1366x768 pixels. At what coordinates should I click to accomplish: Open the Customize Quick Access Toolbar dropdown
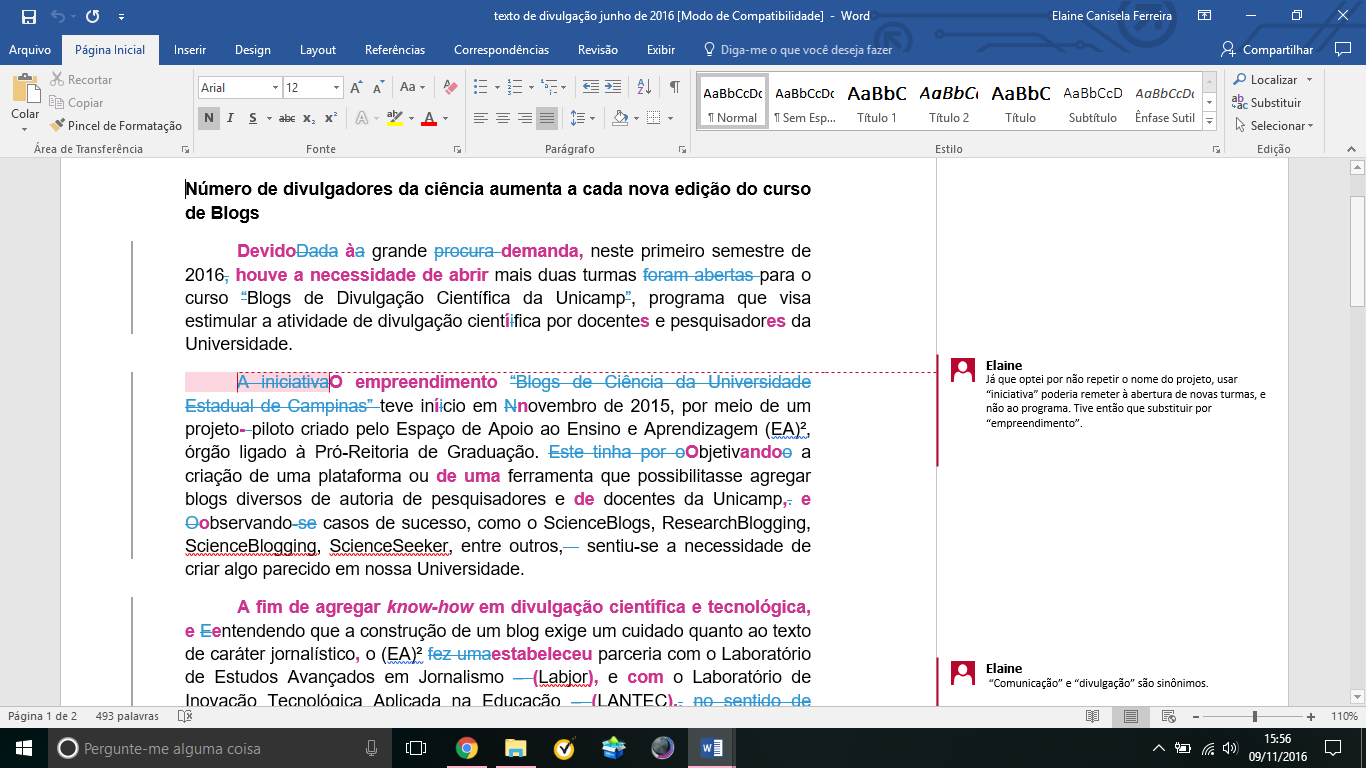point(122,17)
